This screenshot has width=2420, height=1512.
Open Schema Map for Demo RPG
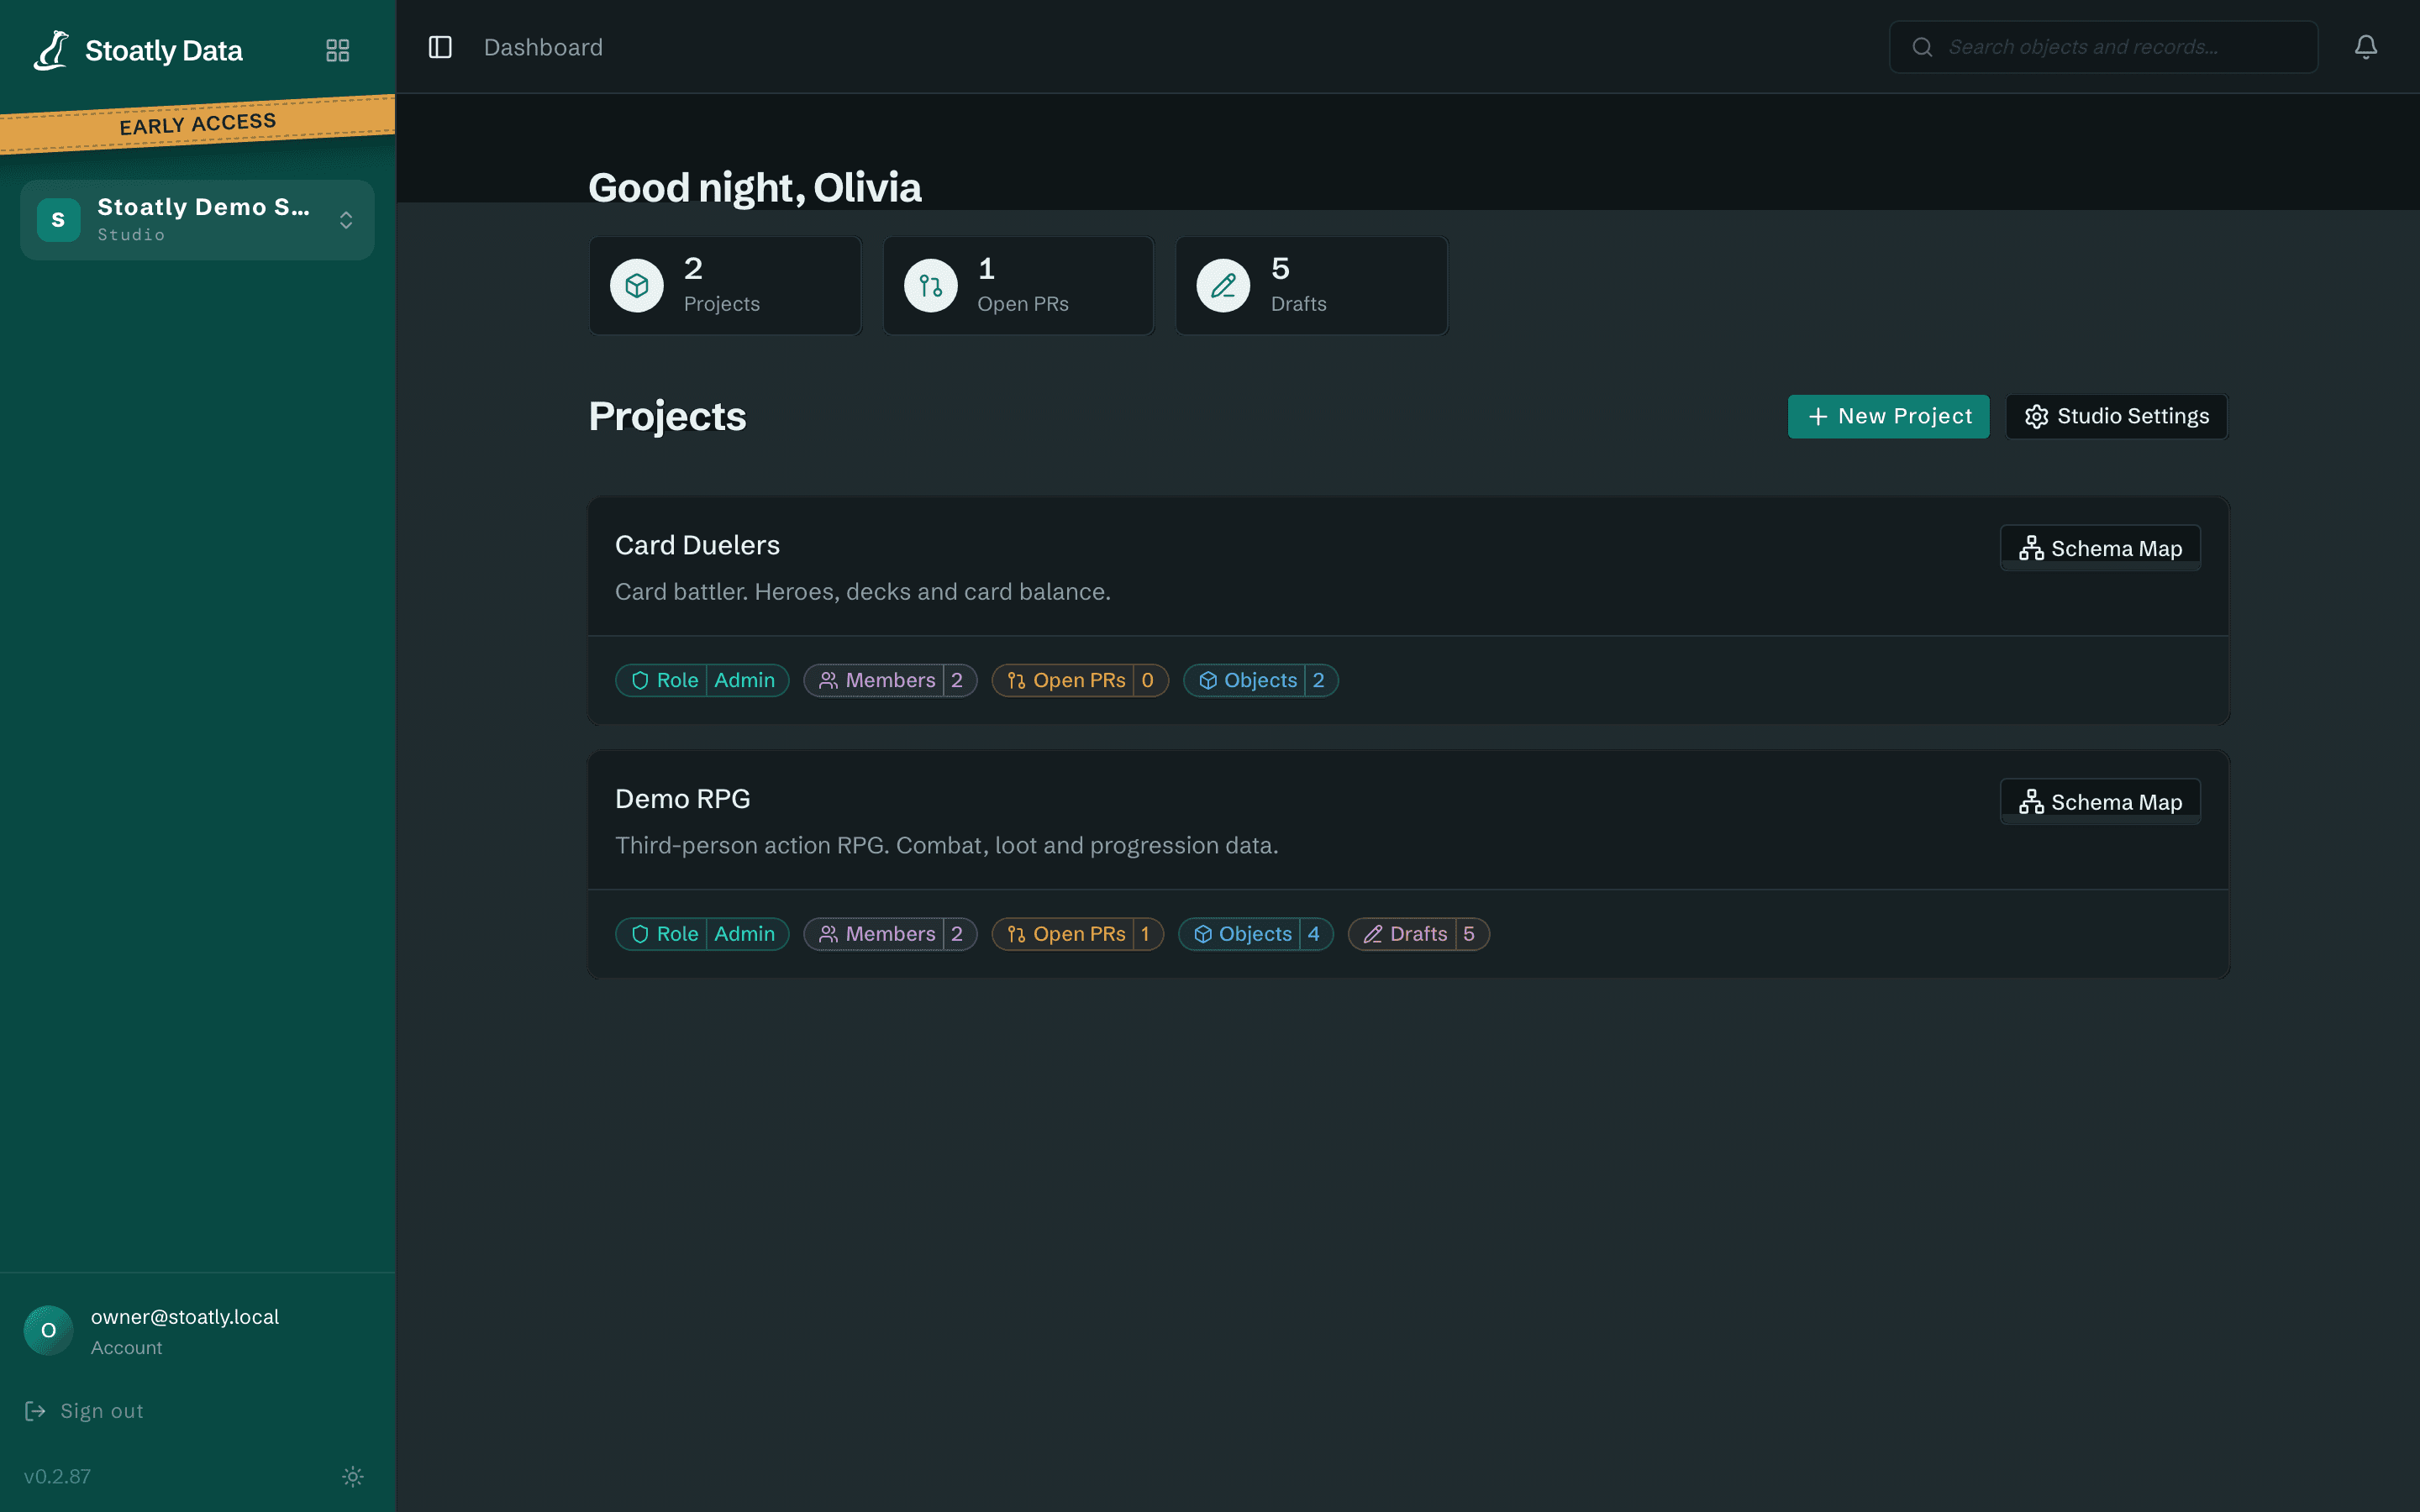click(2100, 802)
